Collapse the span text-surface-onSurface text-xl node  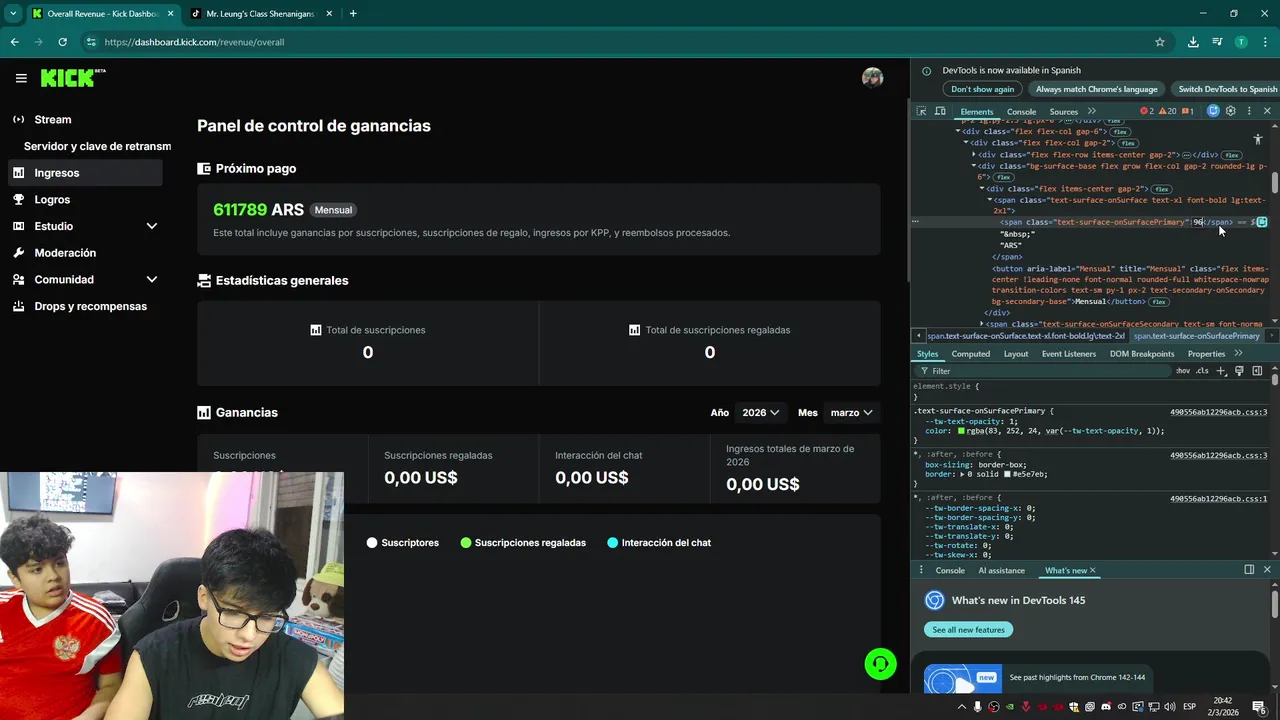pos(990,200)
